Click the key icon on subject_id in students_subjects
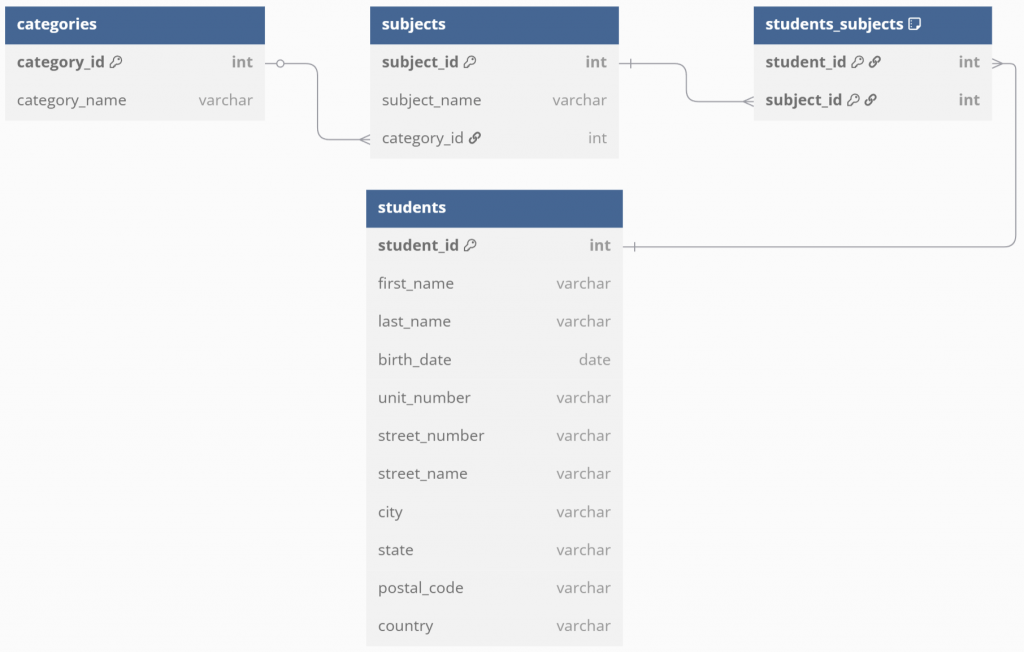The width and height of the screenshot is (1024, 652). click(853, 100)
